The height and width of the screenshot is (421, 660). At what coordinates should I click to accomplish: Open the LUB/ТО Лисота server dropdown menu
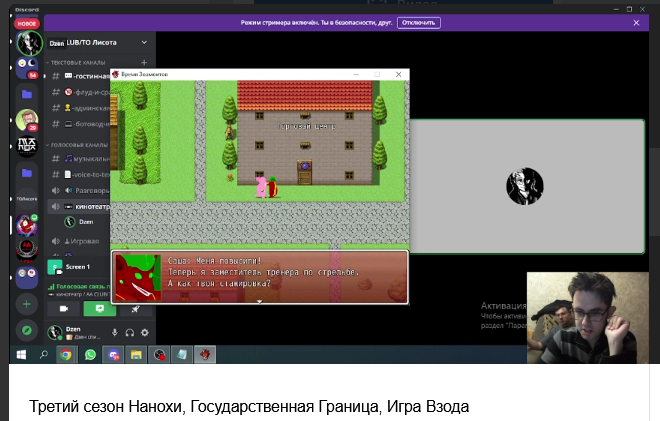tap(144, 43)
